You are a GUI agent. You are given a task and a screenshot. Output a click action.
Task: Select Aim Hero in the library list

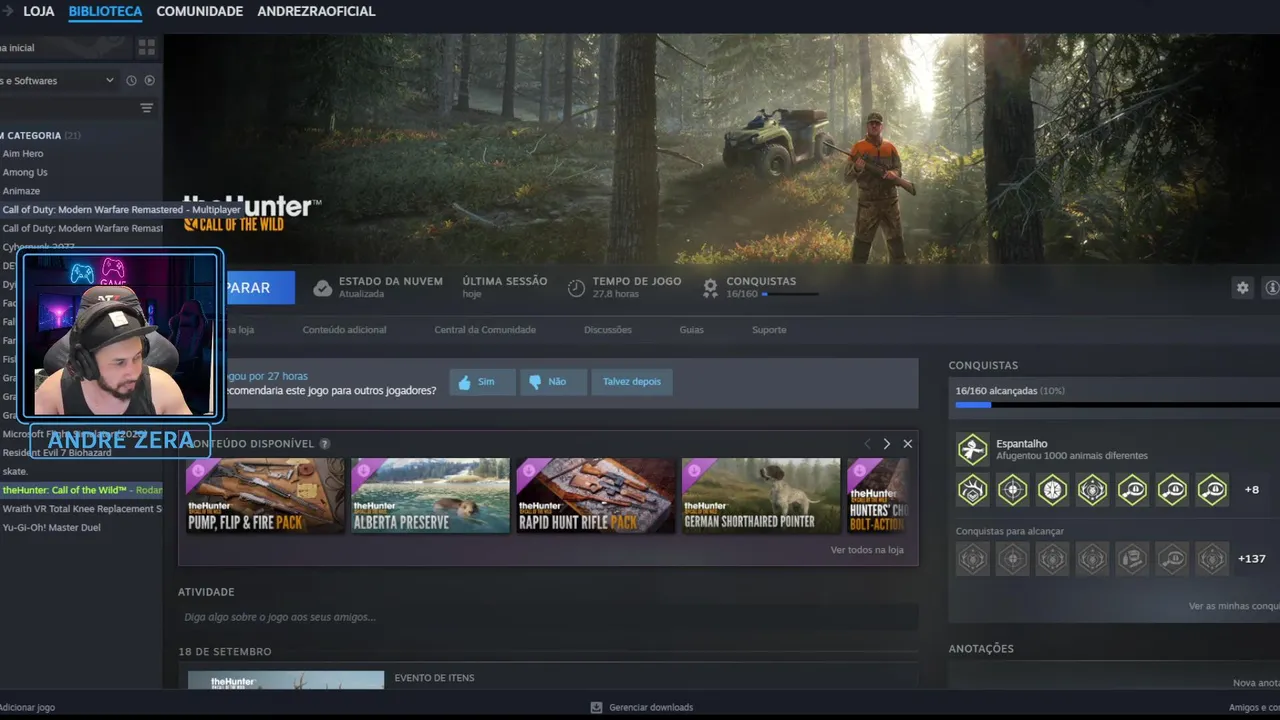[x=23, y=154]
